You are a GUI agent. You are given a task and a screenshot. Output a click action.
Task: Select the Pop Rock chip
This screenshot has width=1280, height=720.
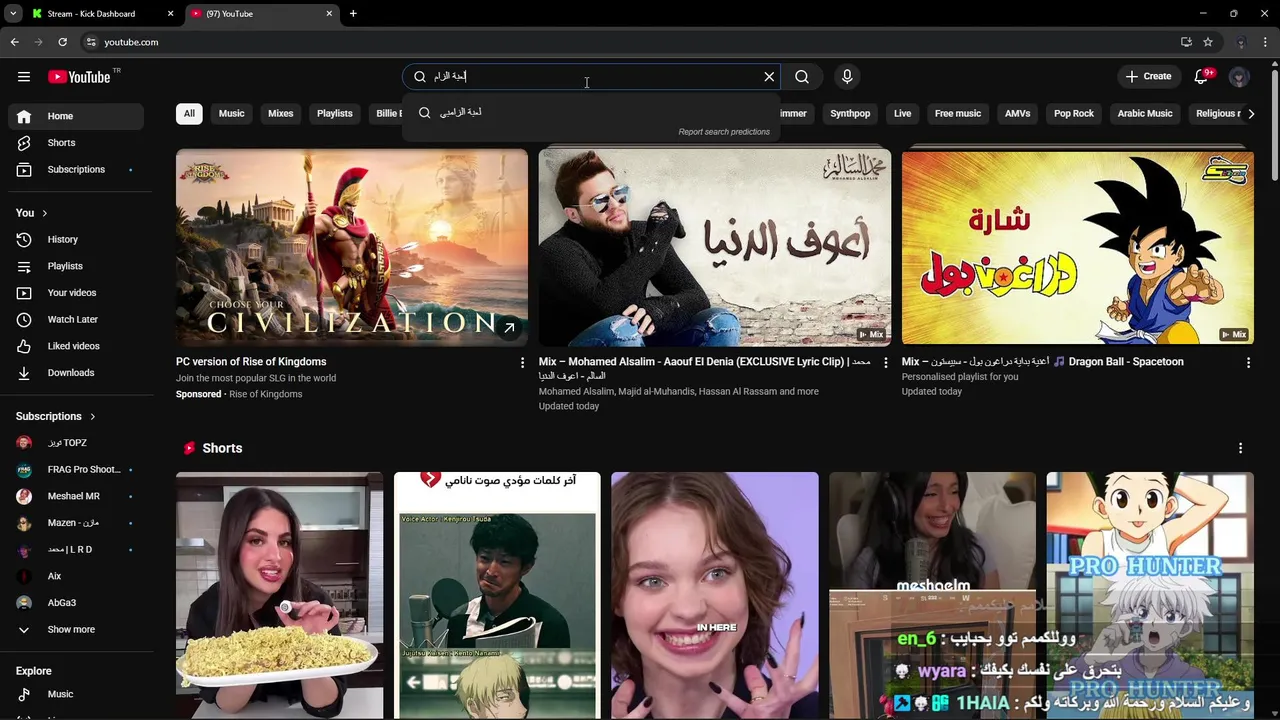click(1074, 114)
